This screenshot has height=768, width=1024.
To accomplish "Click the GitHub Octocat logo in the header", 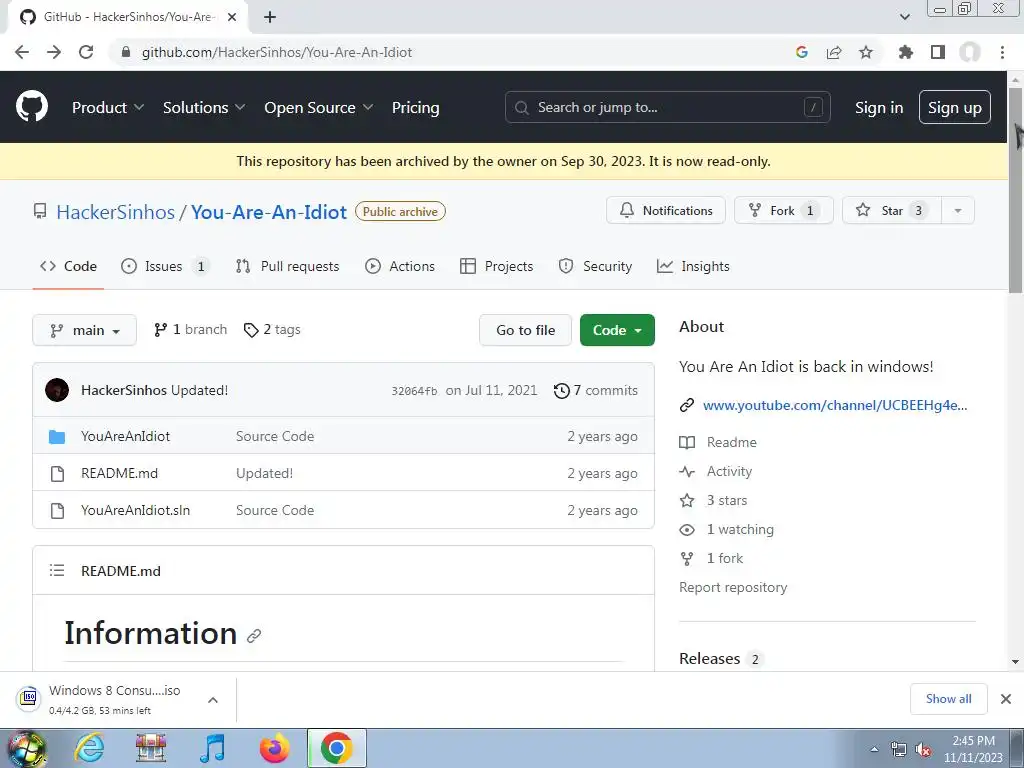I will click(x=31, y=107).
